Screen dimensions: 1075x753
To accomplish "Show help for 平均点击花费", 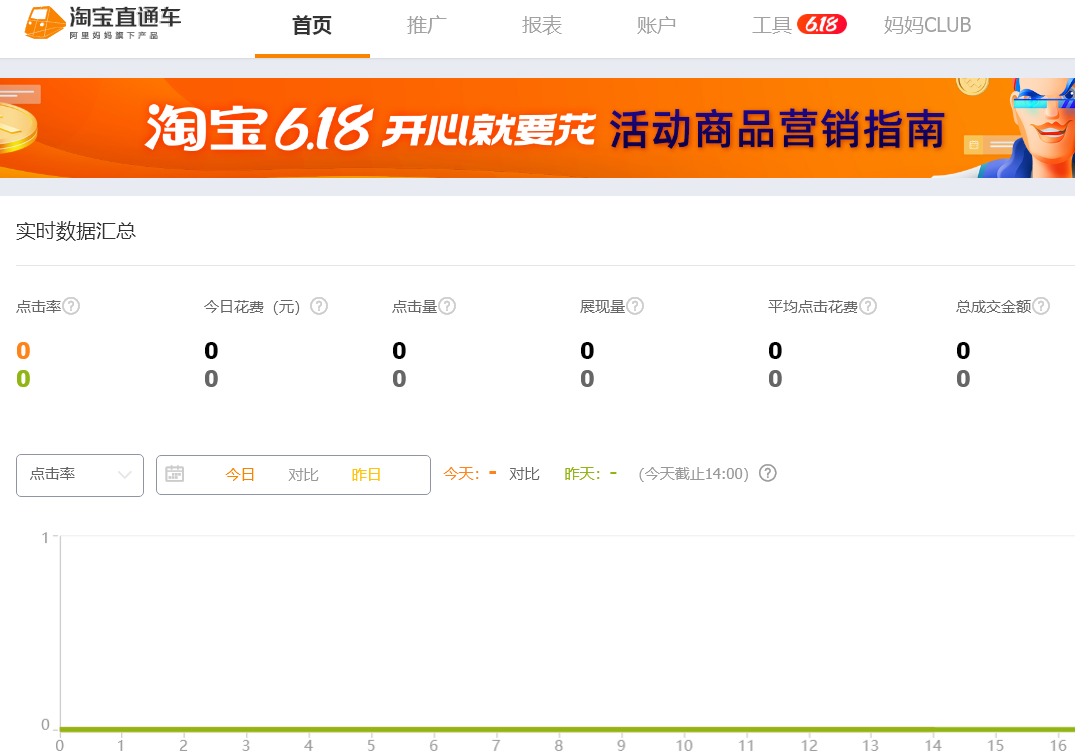I will pyautogui.click(x=868, y=306).
